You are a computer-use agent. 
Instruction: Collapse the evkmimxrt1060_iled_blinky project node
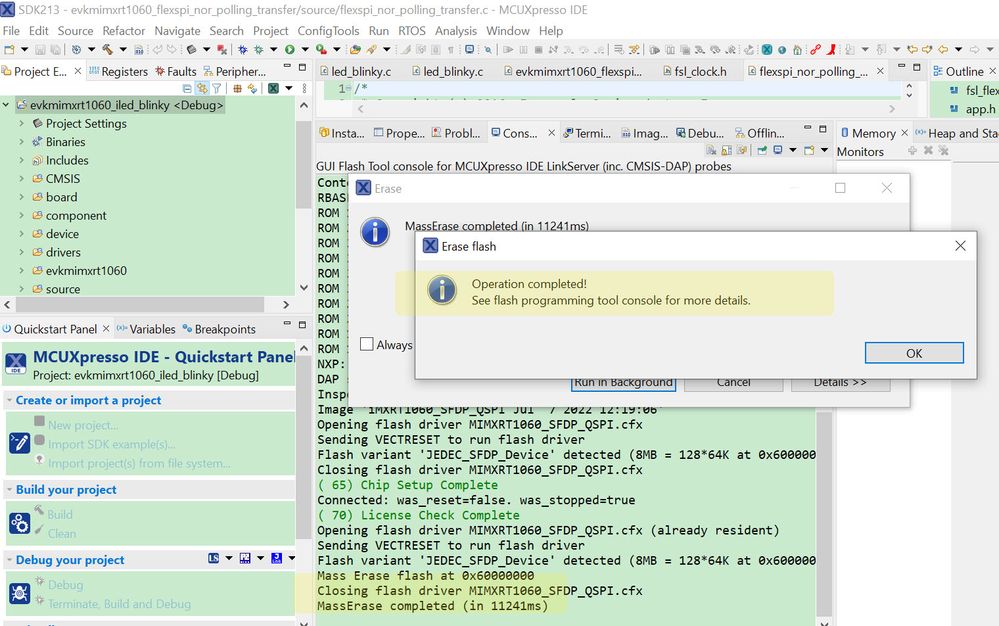6,104
